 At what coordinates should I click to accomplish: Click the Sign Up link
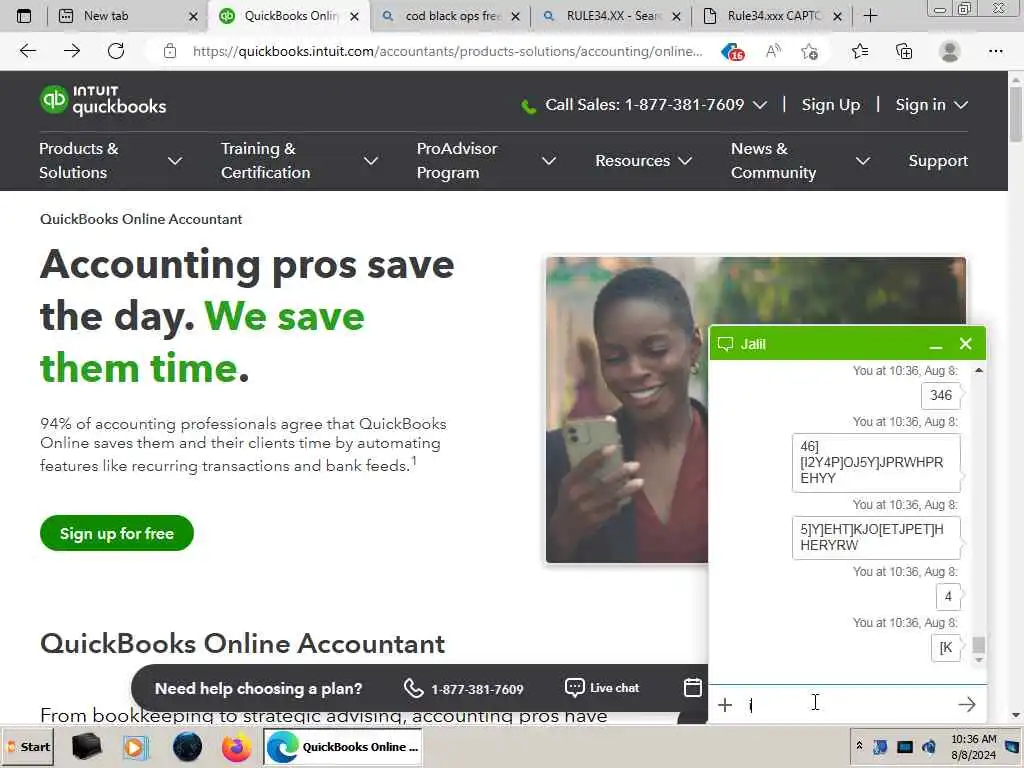831,104
